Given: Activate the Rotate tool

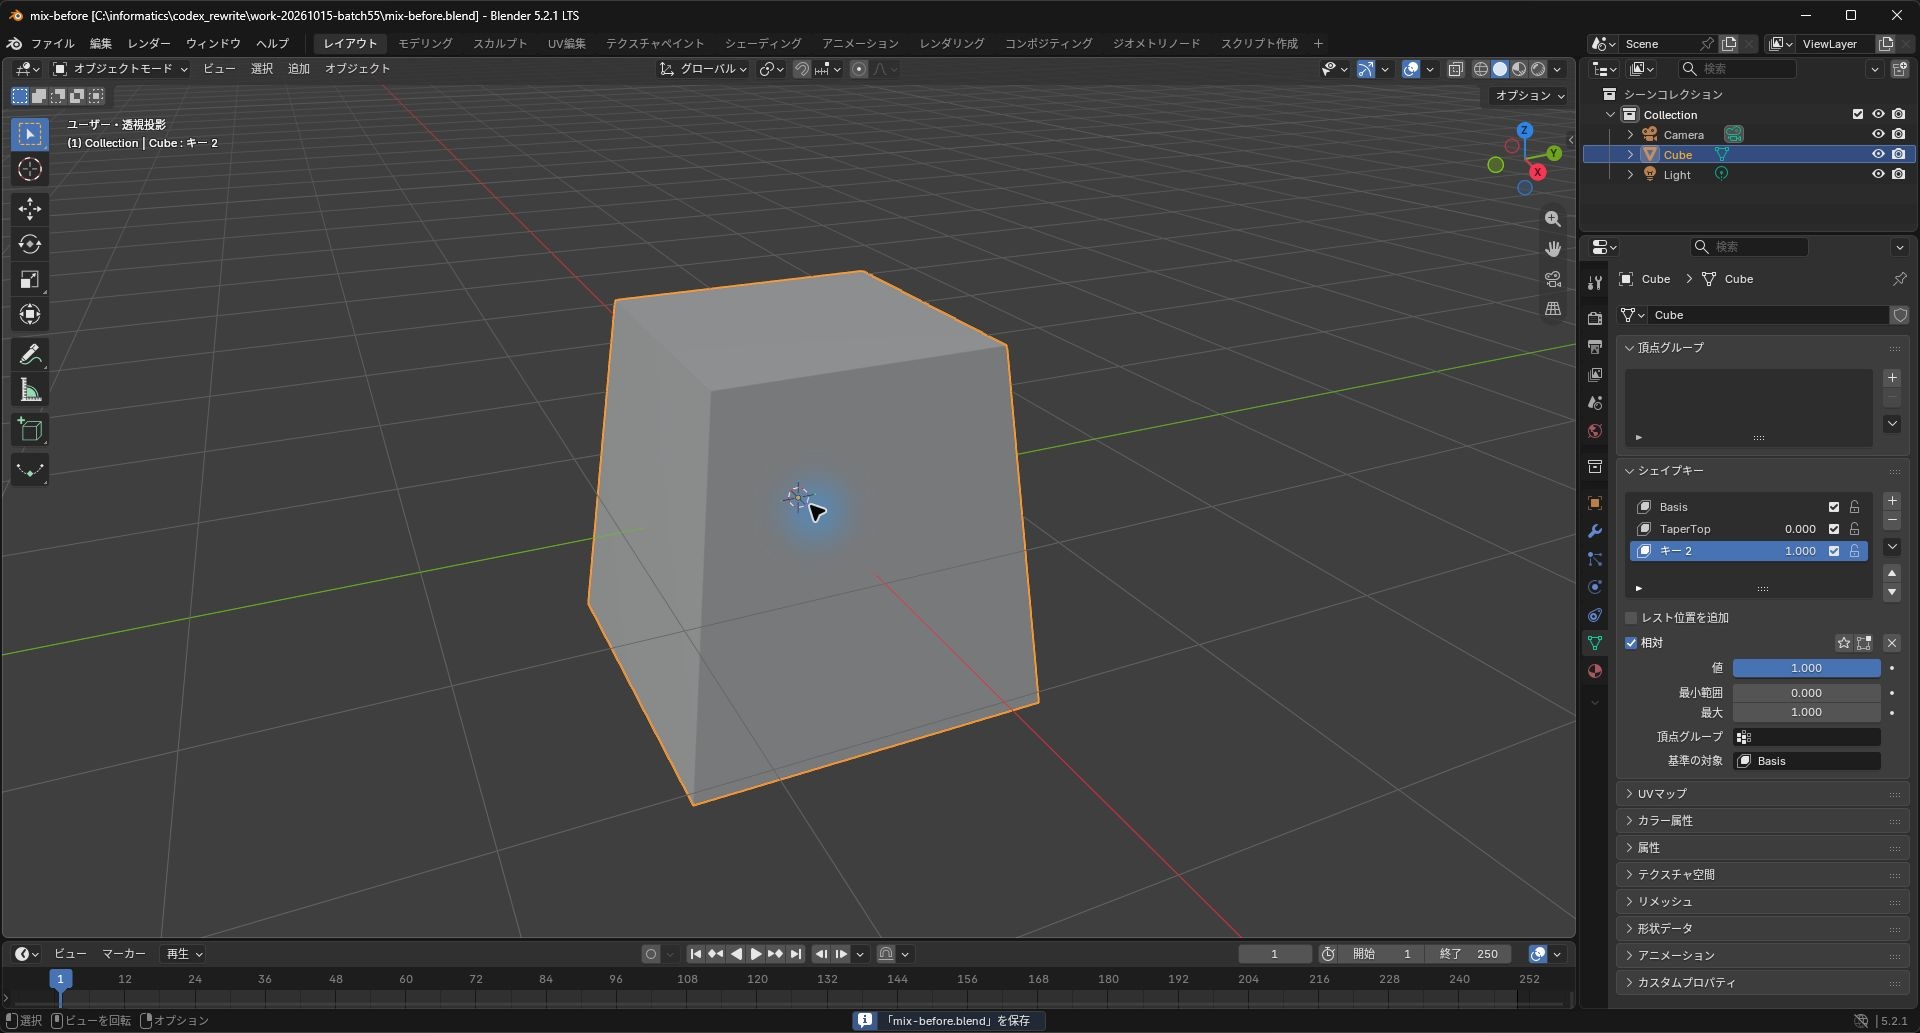Looking at the screenshot, I should [30, 244].
